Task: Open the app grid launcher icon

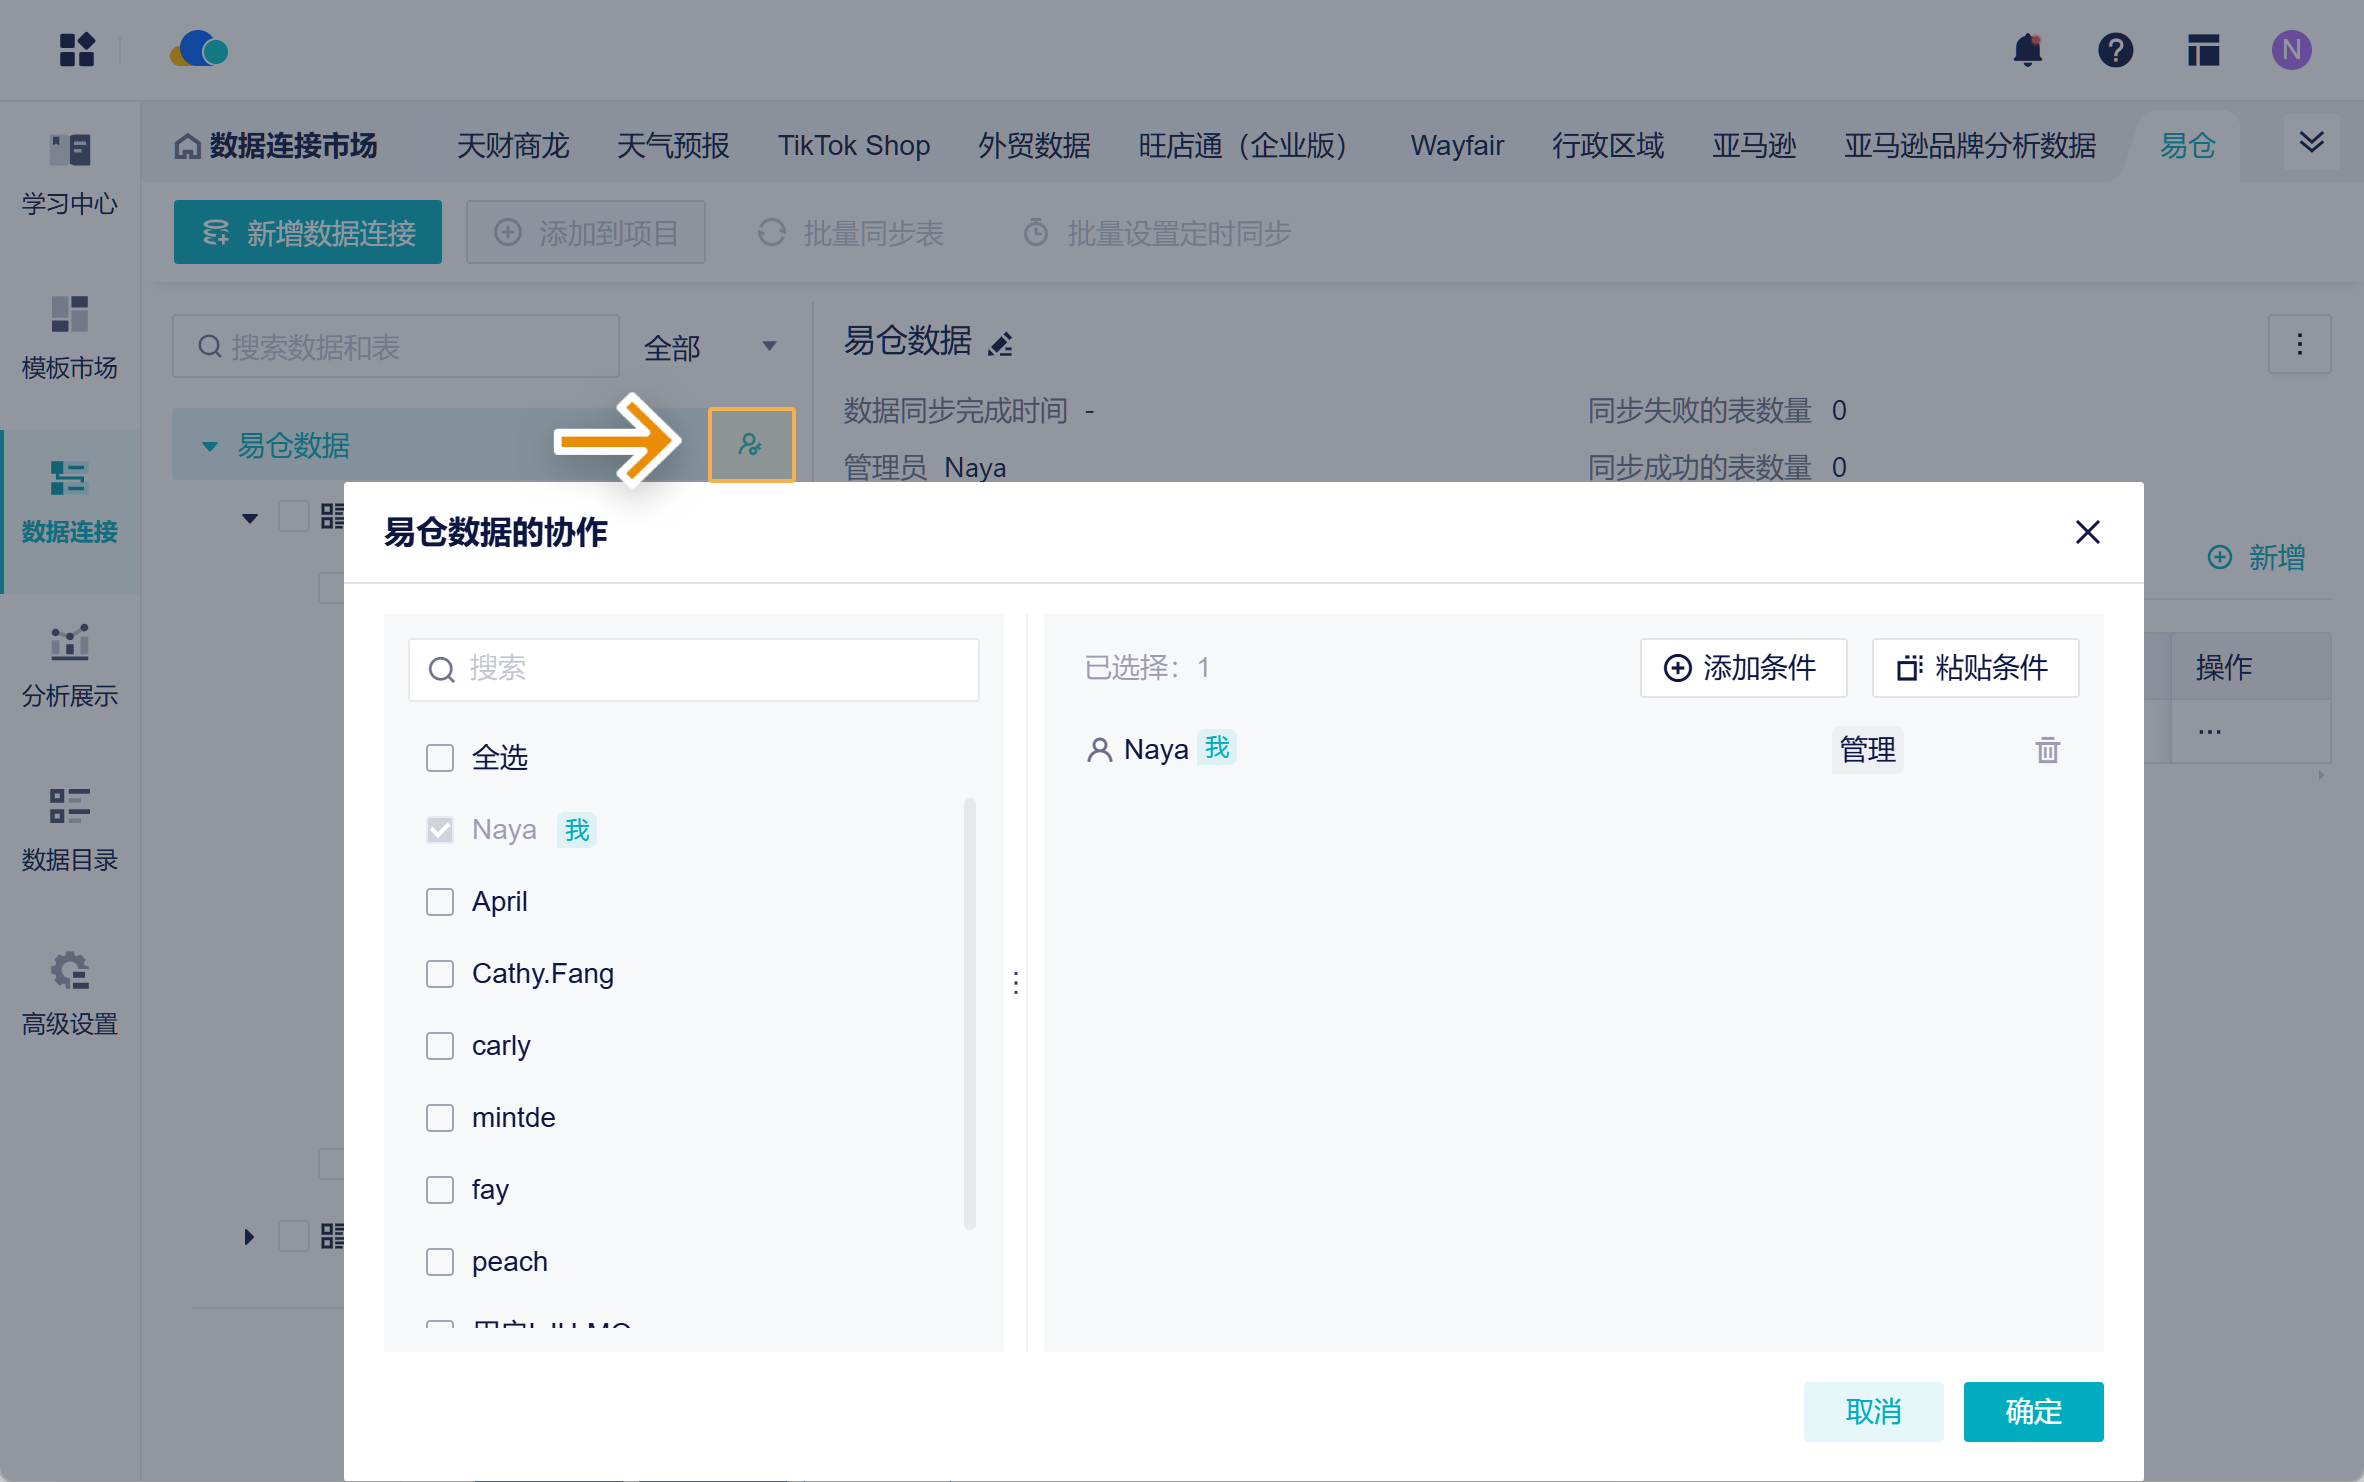Action: (77, 50)
